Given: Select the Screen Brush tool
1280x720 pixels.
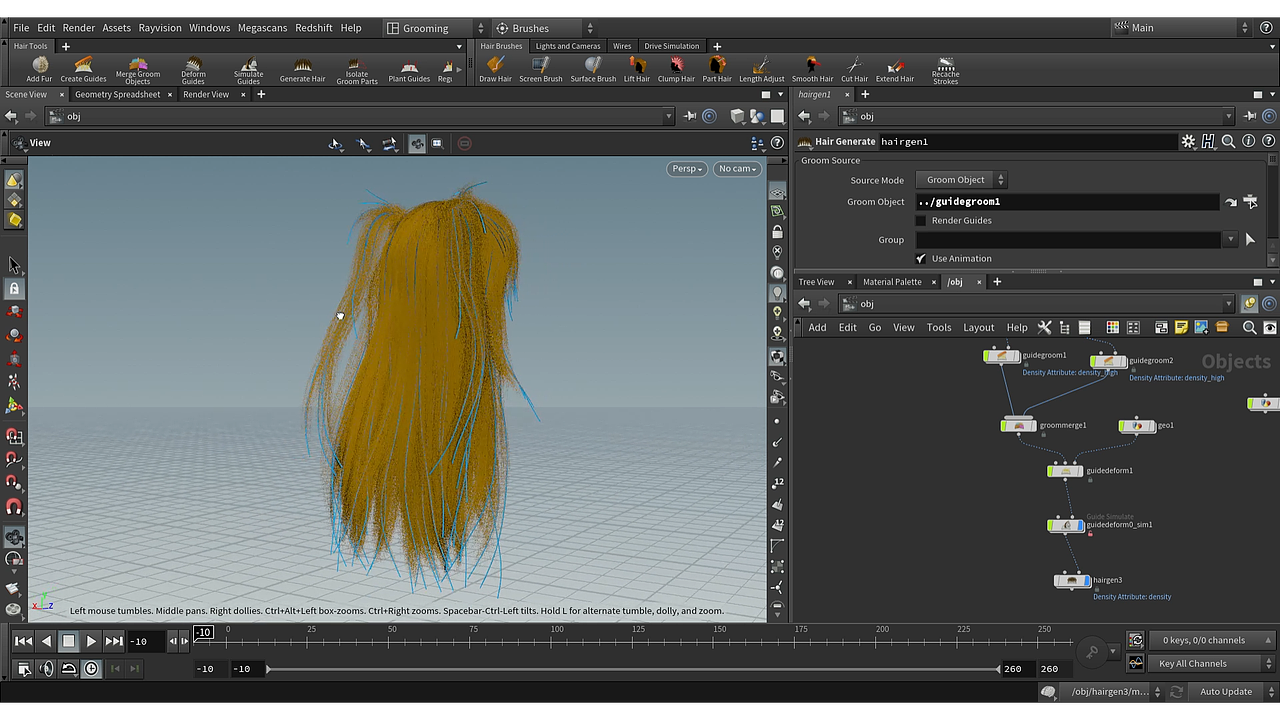Looking at the screenshot, I should pyautogui.click(x=540, y=69).
